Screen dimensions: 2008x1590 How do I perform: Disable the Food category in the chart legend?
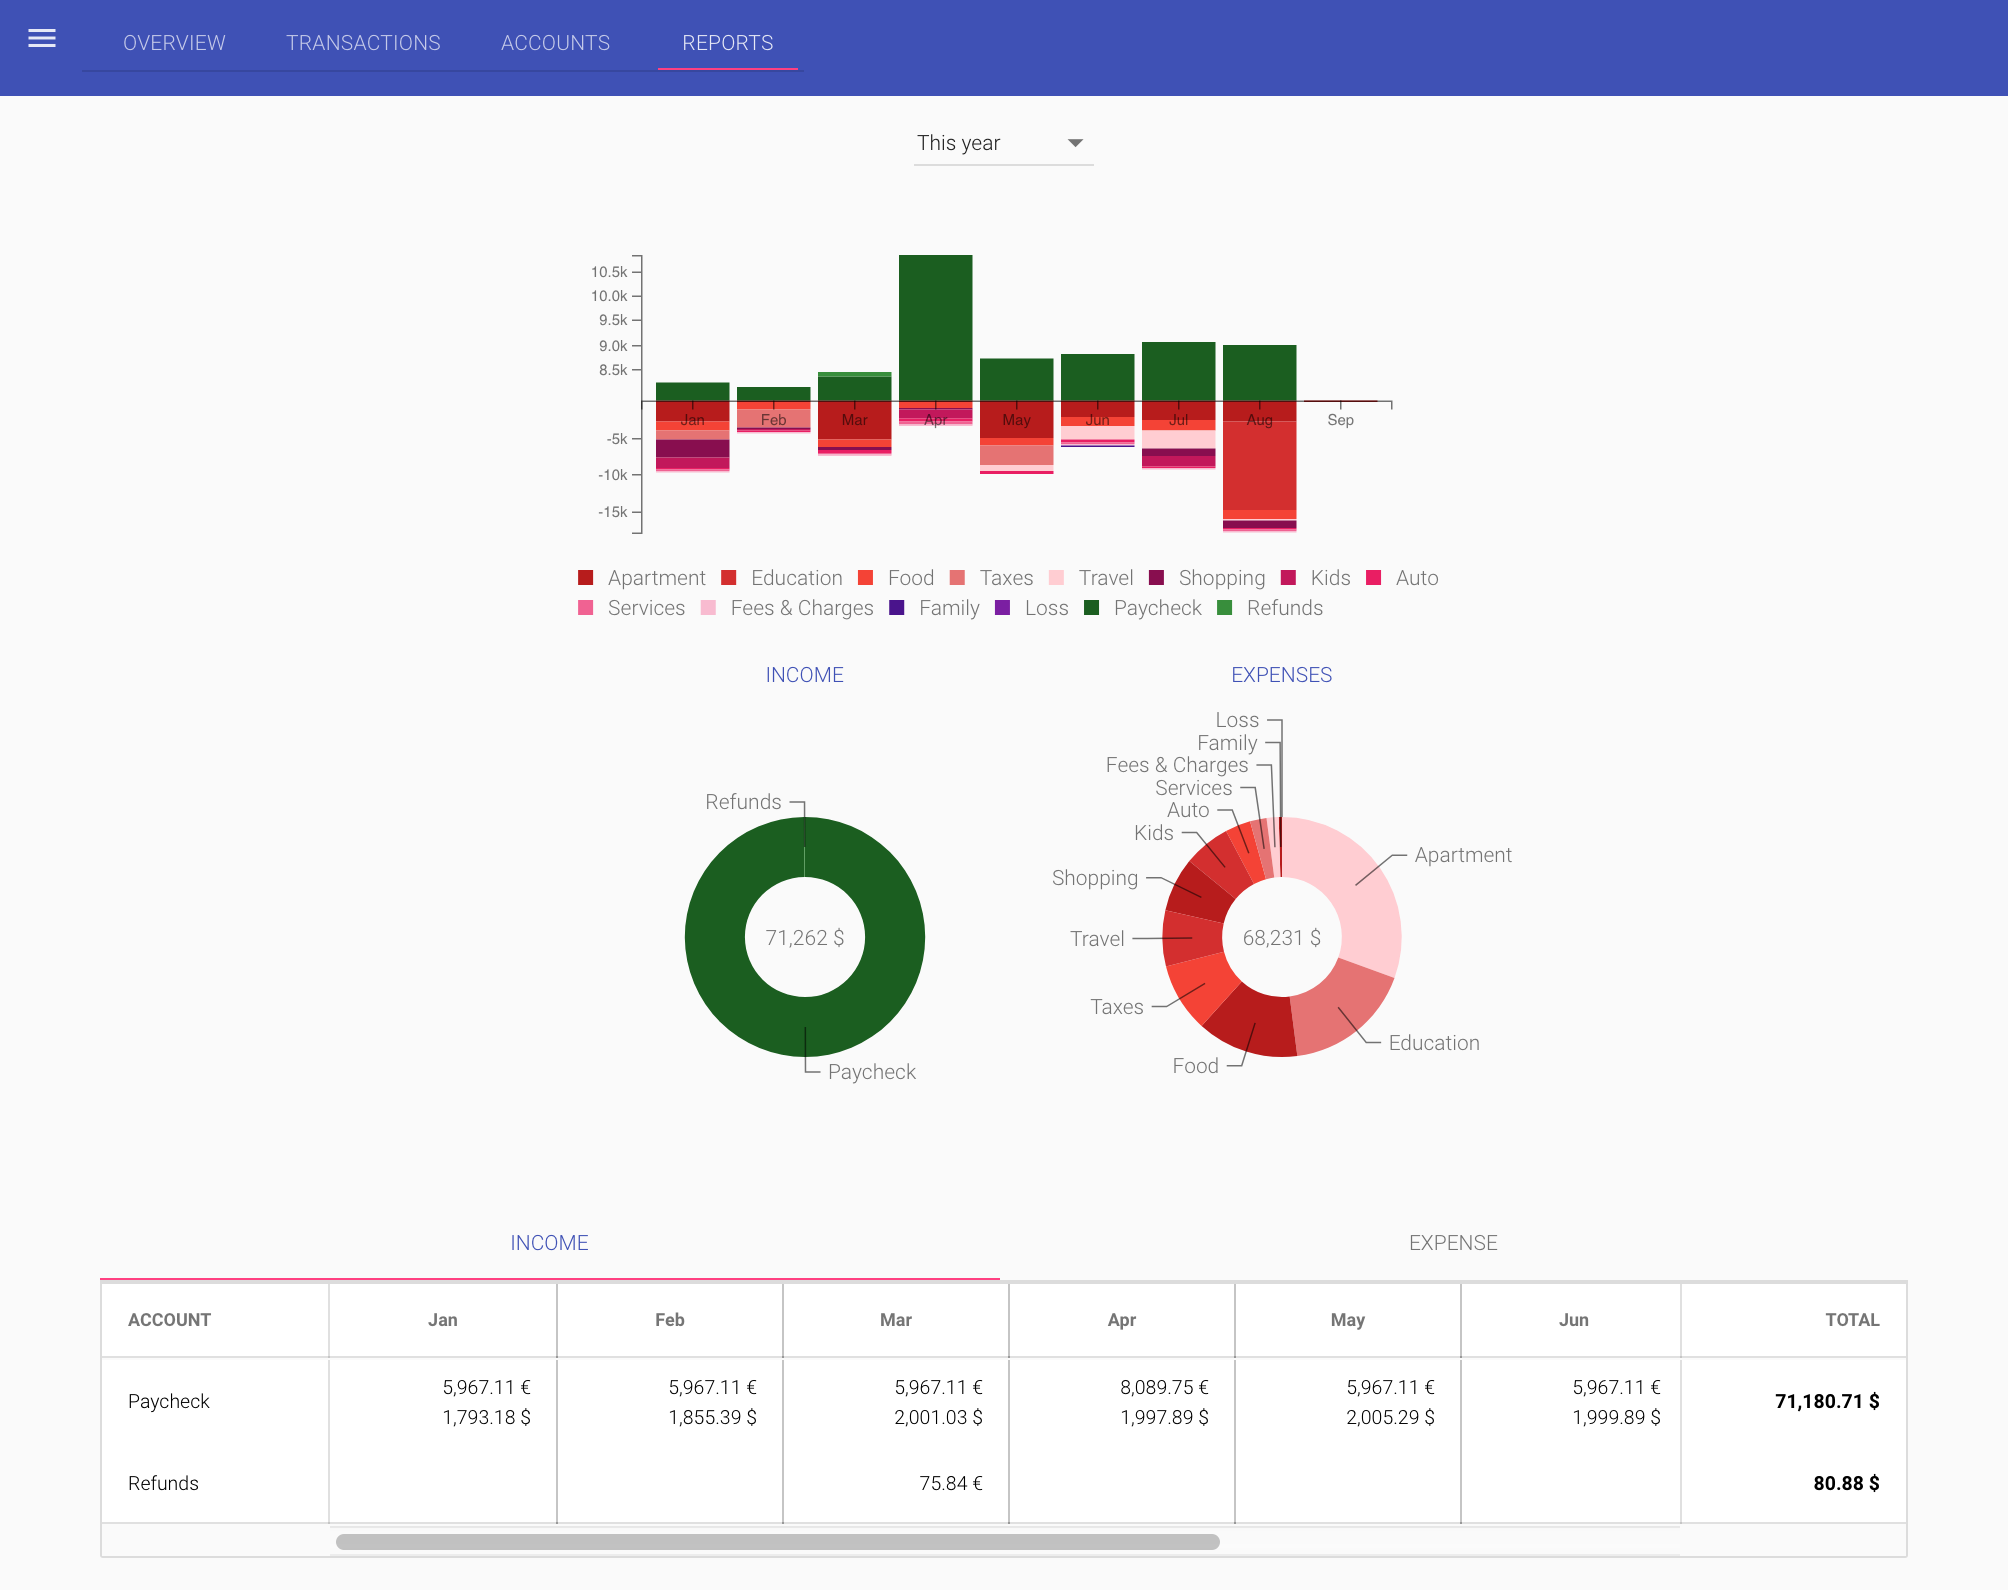[x=909, y=578]
